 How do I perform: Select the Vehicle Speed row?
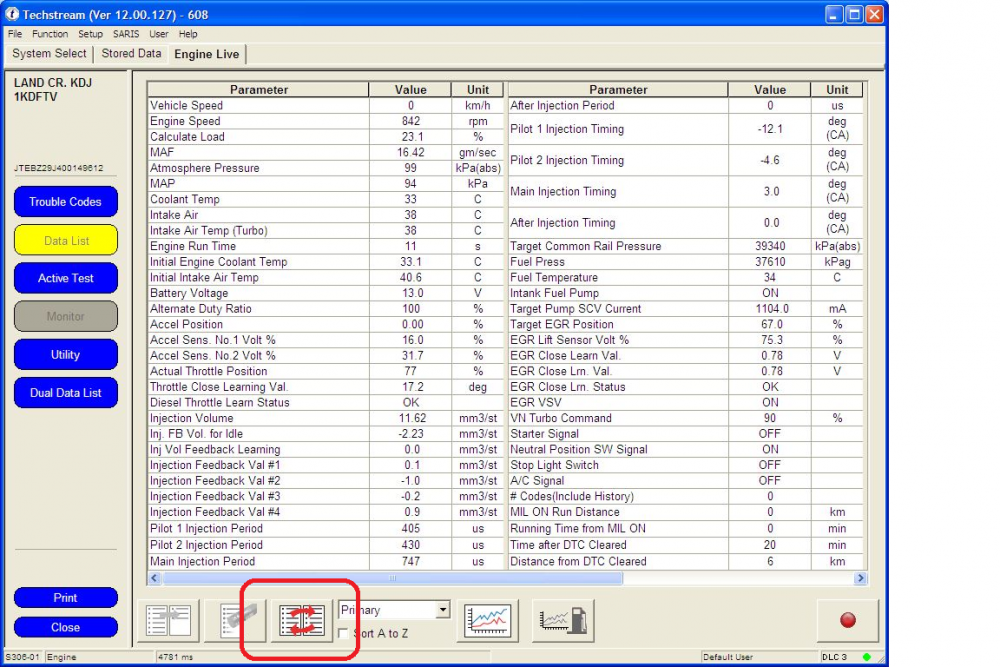point(326,105)
